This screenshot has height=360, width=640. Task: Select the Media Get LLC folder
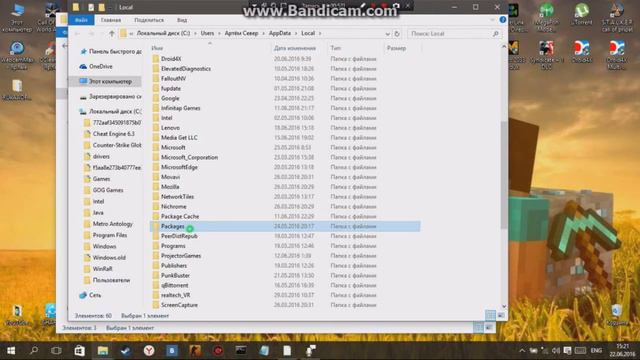[179, 138]
